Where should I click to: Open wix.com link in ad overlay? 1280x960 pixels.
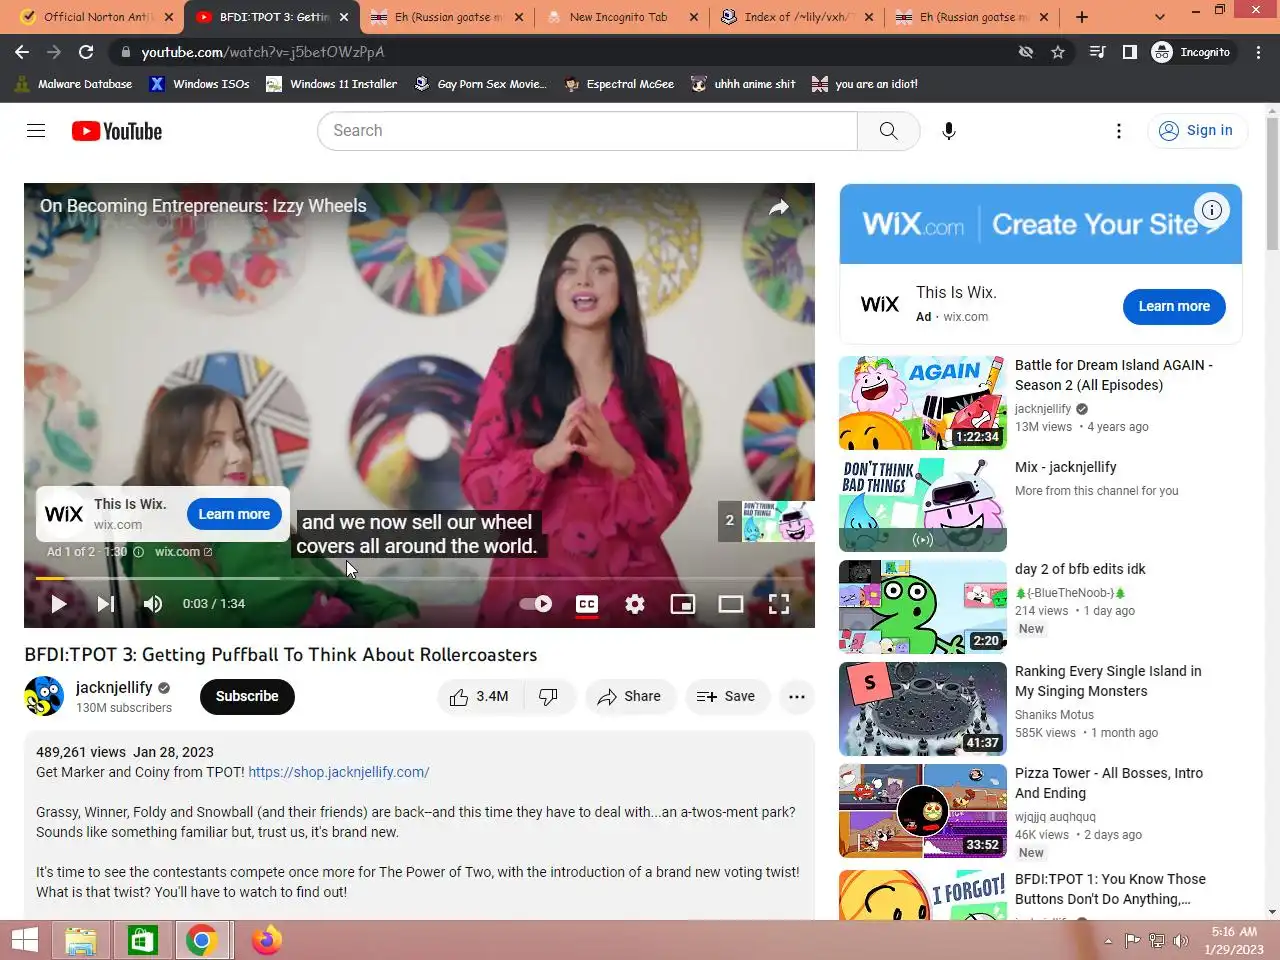pyautogui.click(x=183, y=552)
